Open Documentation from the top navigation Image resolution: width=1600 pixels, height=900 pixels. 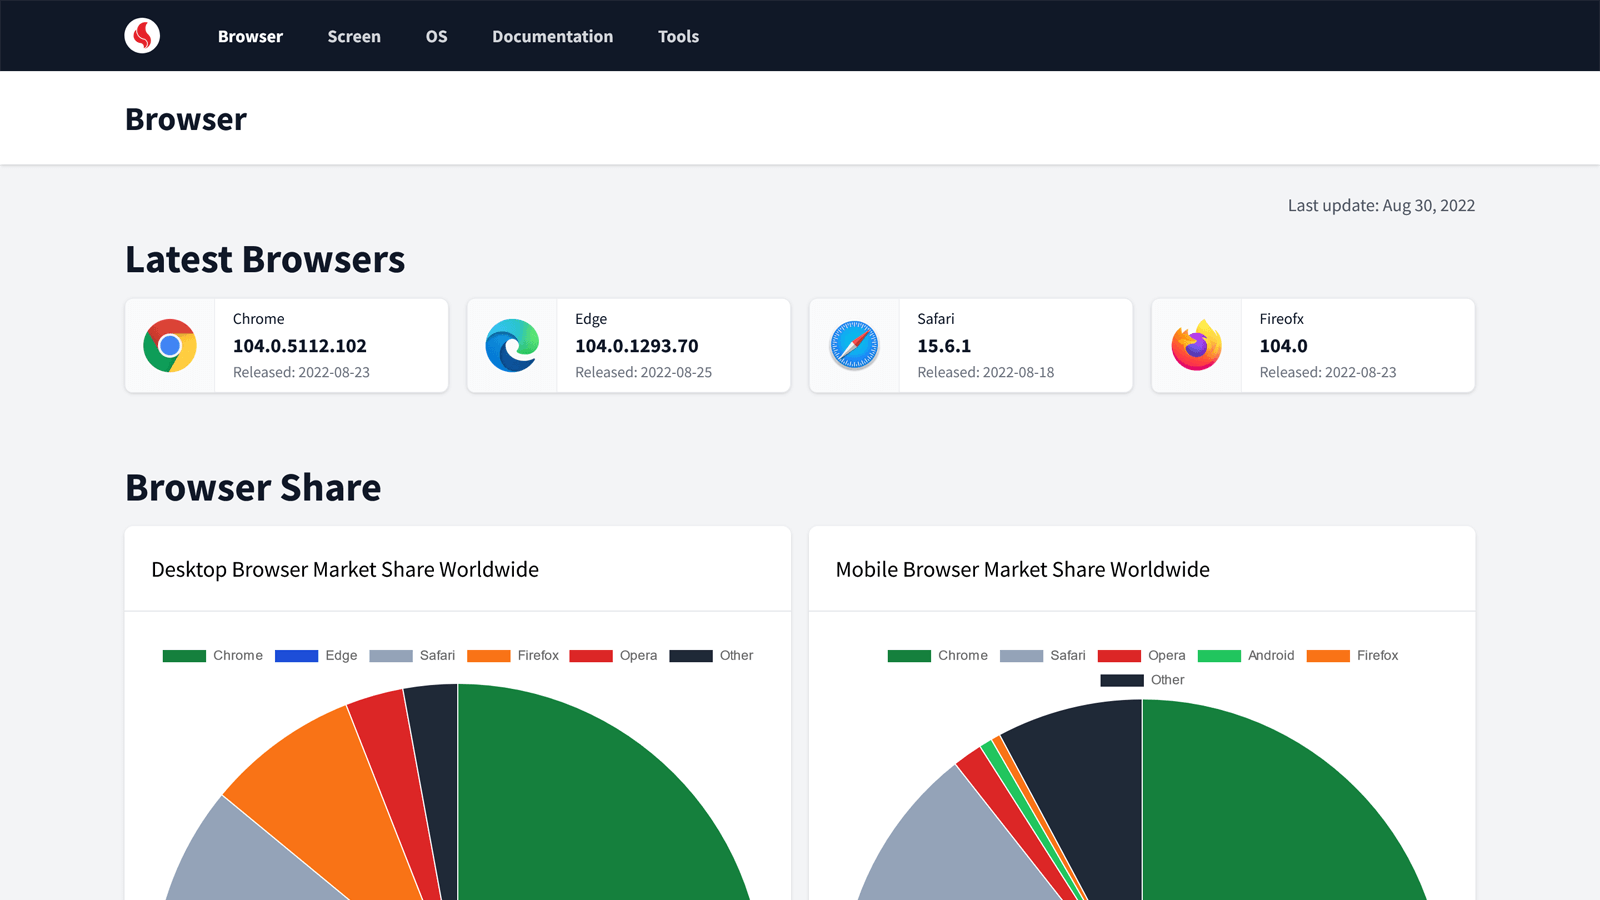pos(552,36)
